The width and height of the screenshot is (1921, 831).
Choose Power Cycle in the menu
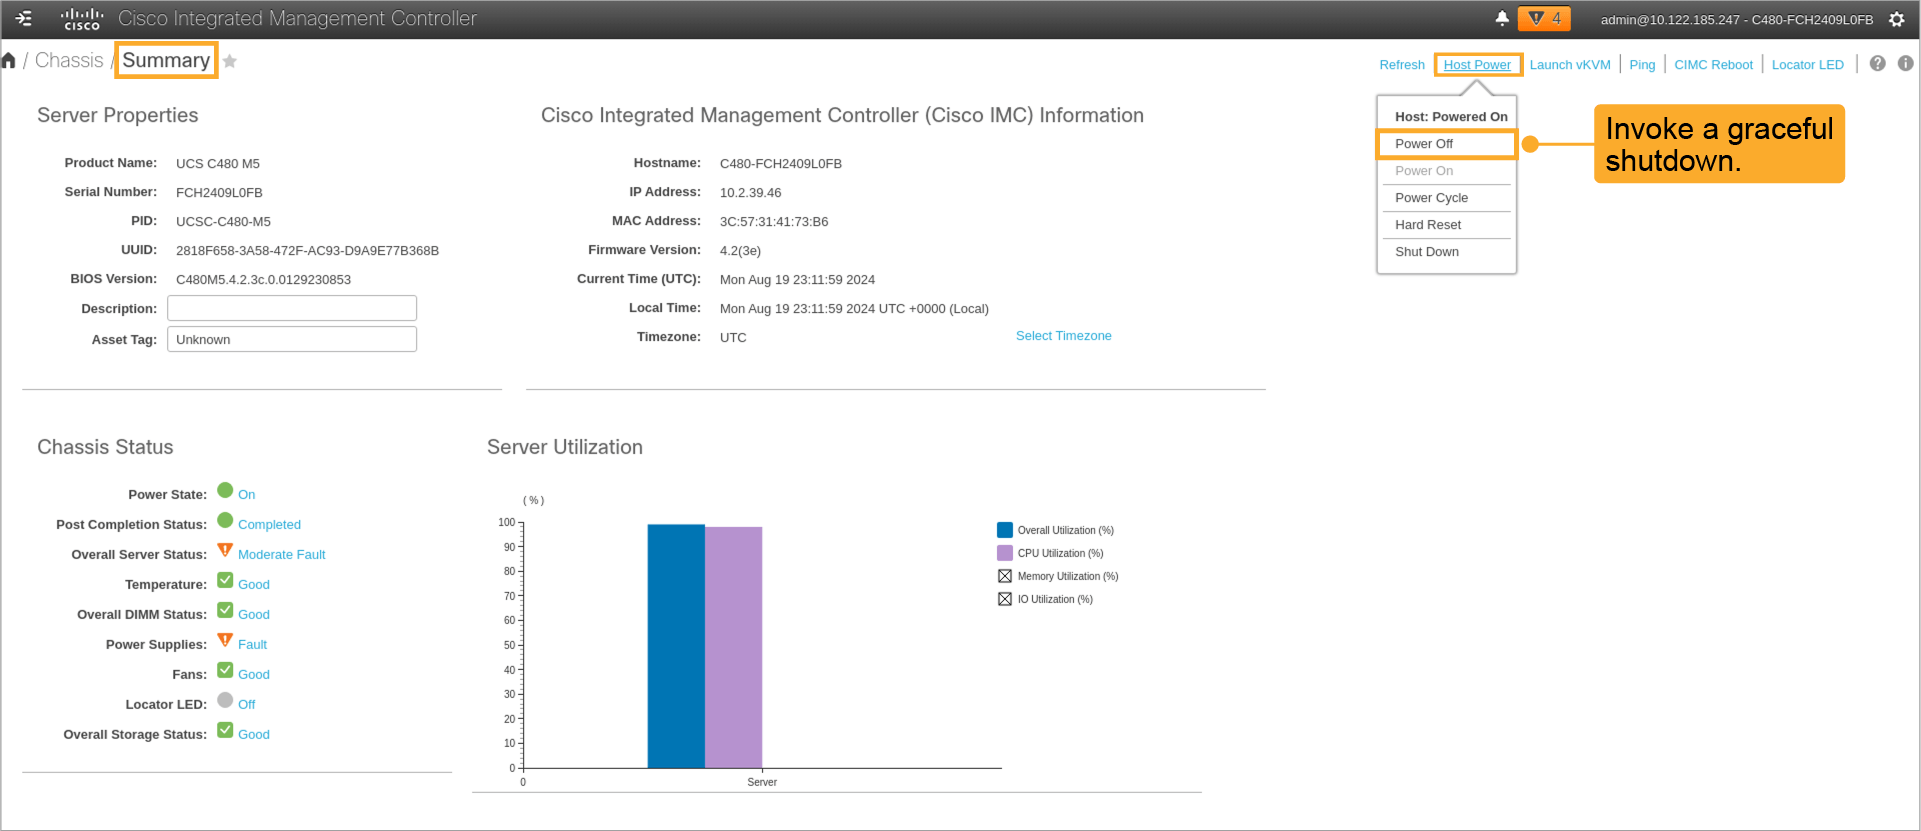click(x=1446, y=198)
